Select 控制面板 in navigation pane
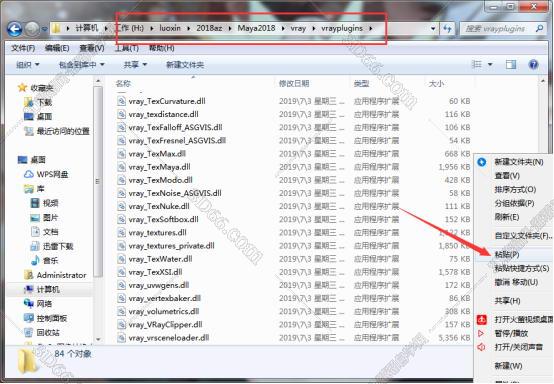Viewport: 554px width, 384px height. [x=45, y=318]
